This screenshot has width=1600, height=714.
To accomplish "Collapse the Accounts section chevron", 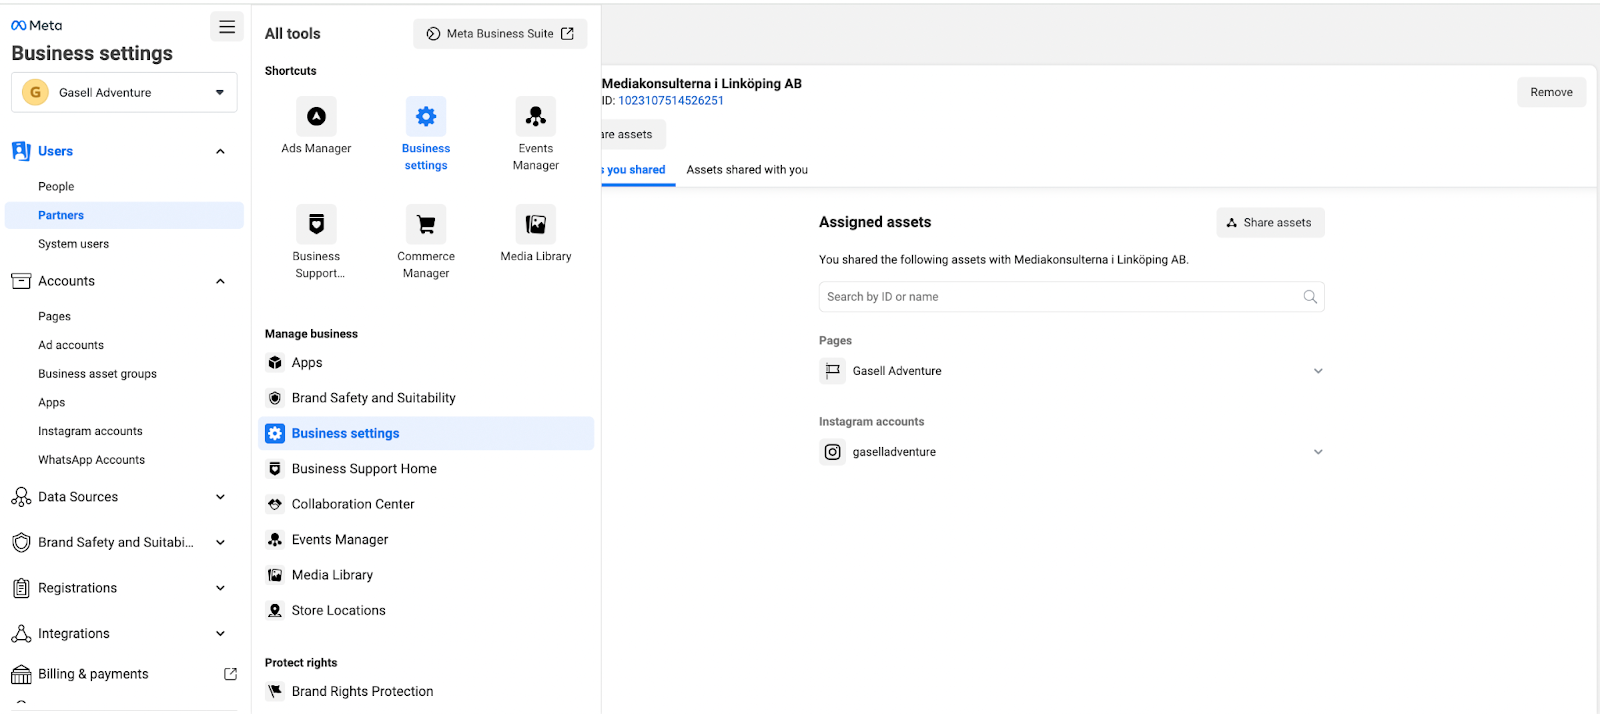I will tap(220, 281).
